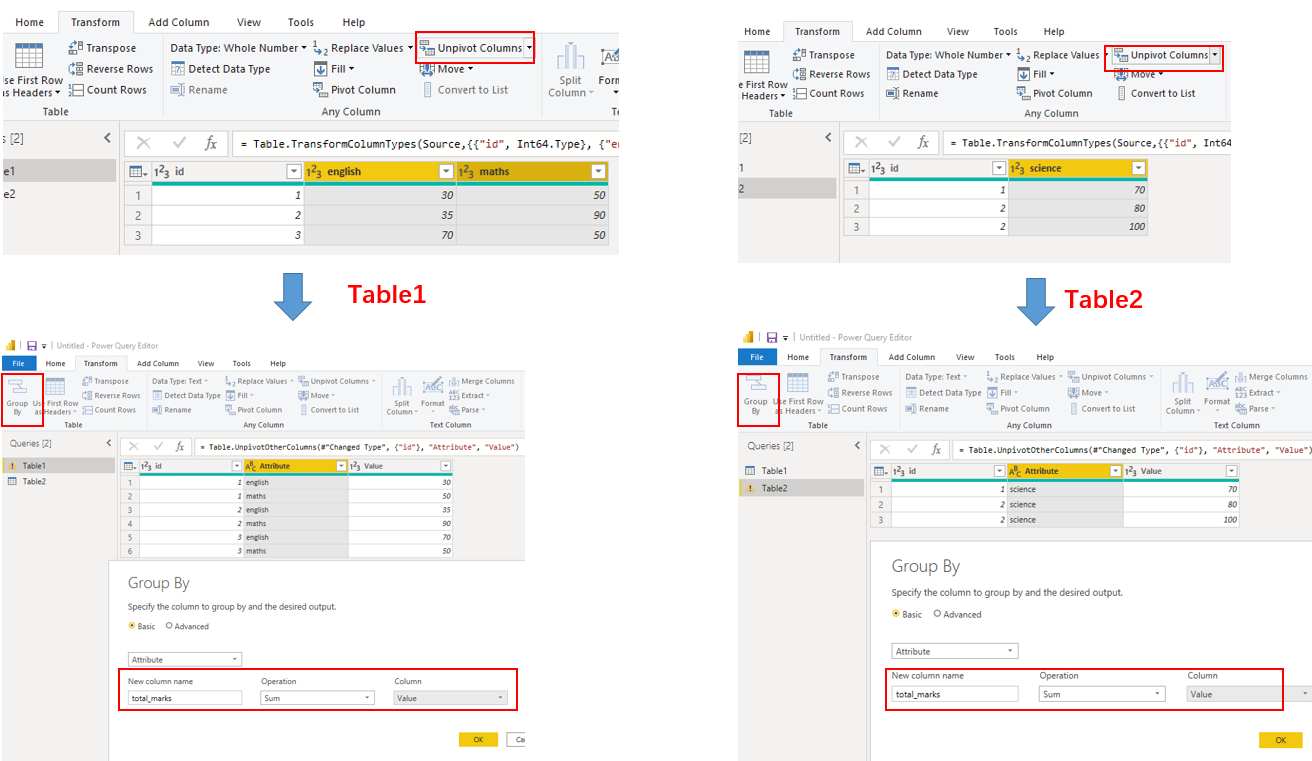
Task: Click Transpose icon in the english/maths editor
Action: 76,48
